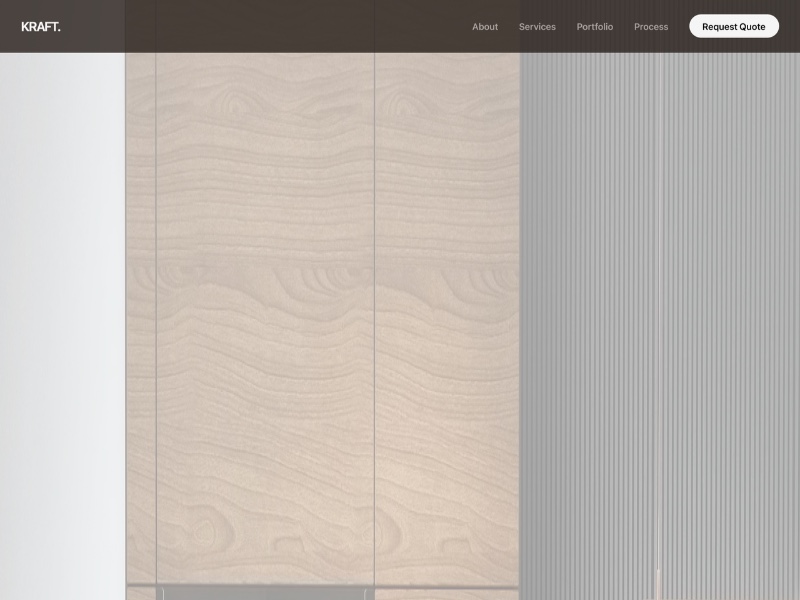This screenshot has width=800, height=600.
Task: Navigate to the Process section
Action: click(x=651, y=27)
